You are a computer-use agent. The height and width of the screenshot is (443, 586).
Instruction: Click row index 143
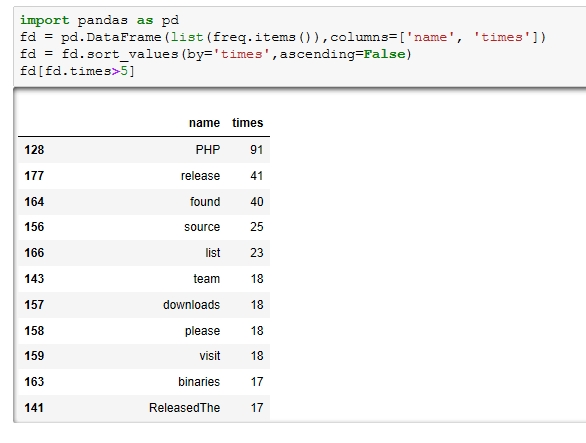point(34,279)
